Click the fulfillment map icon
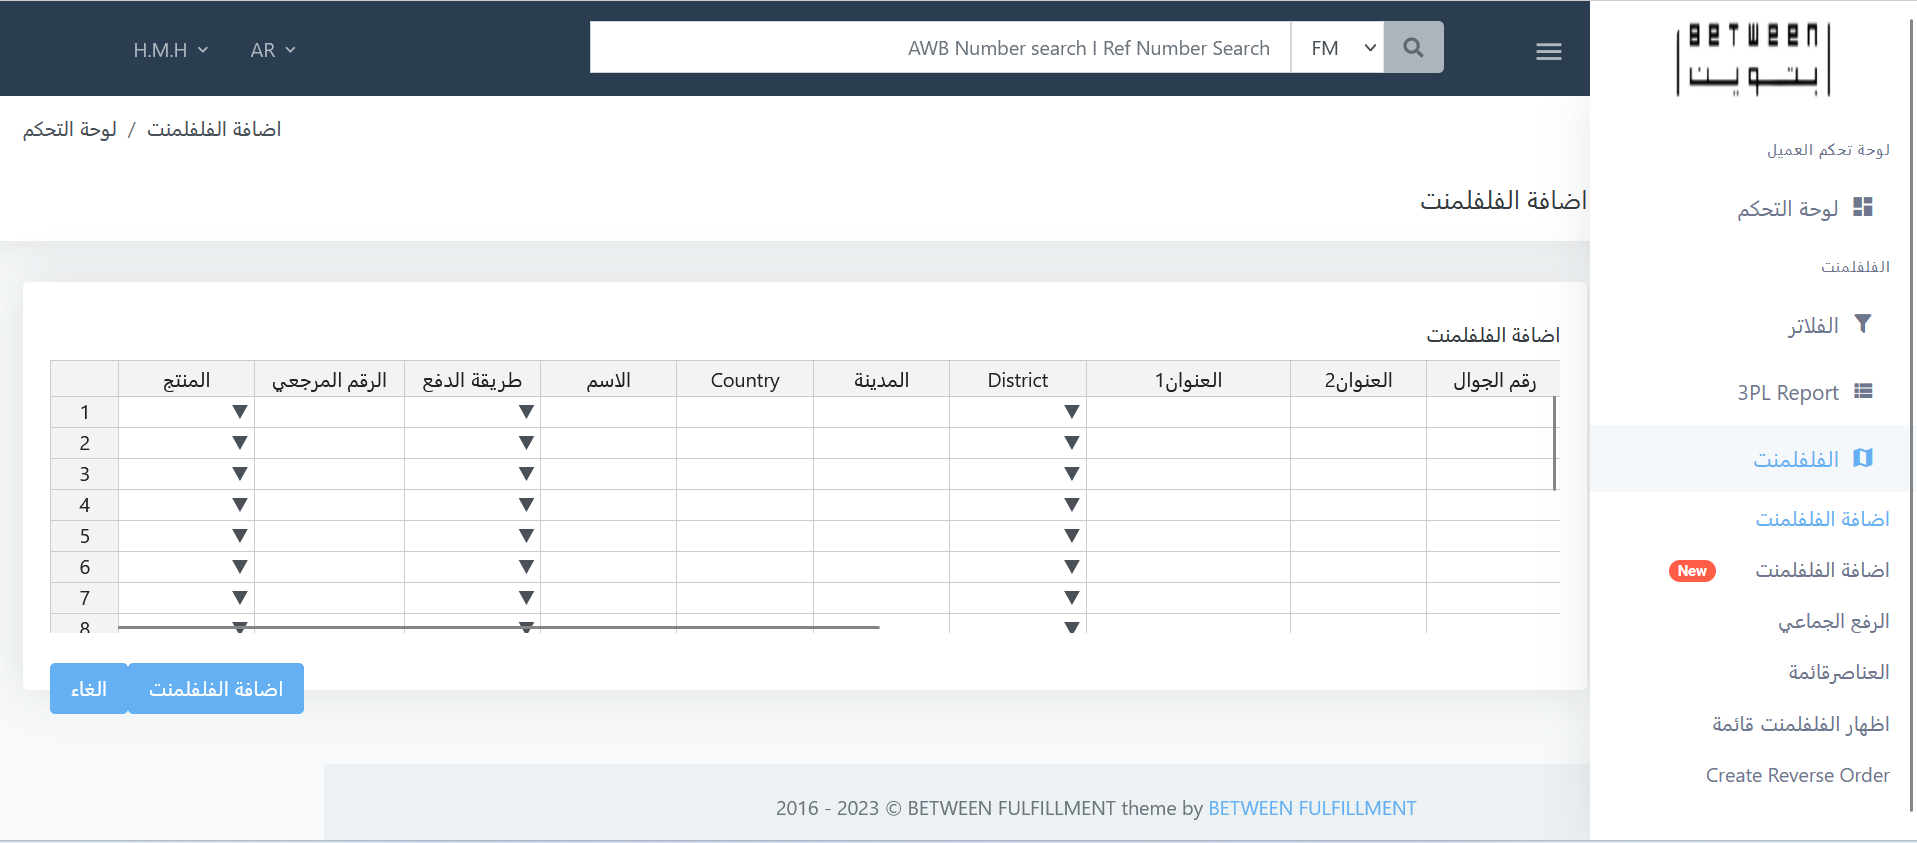This screenshot has height=843, width=1917. (1862, 458)
